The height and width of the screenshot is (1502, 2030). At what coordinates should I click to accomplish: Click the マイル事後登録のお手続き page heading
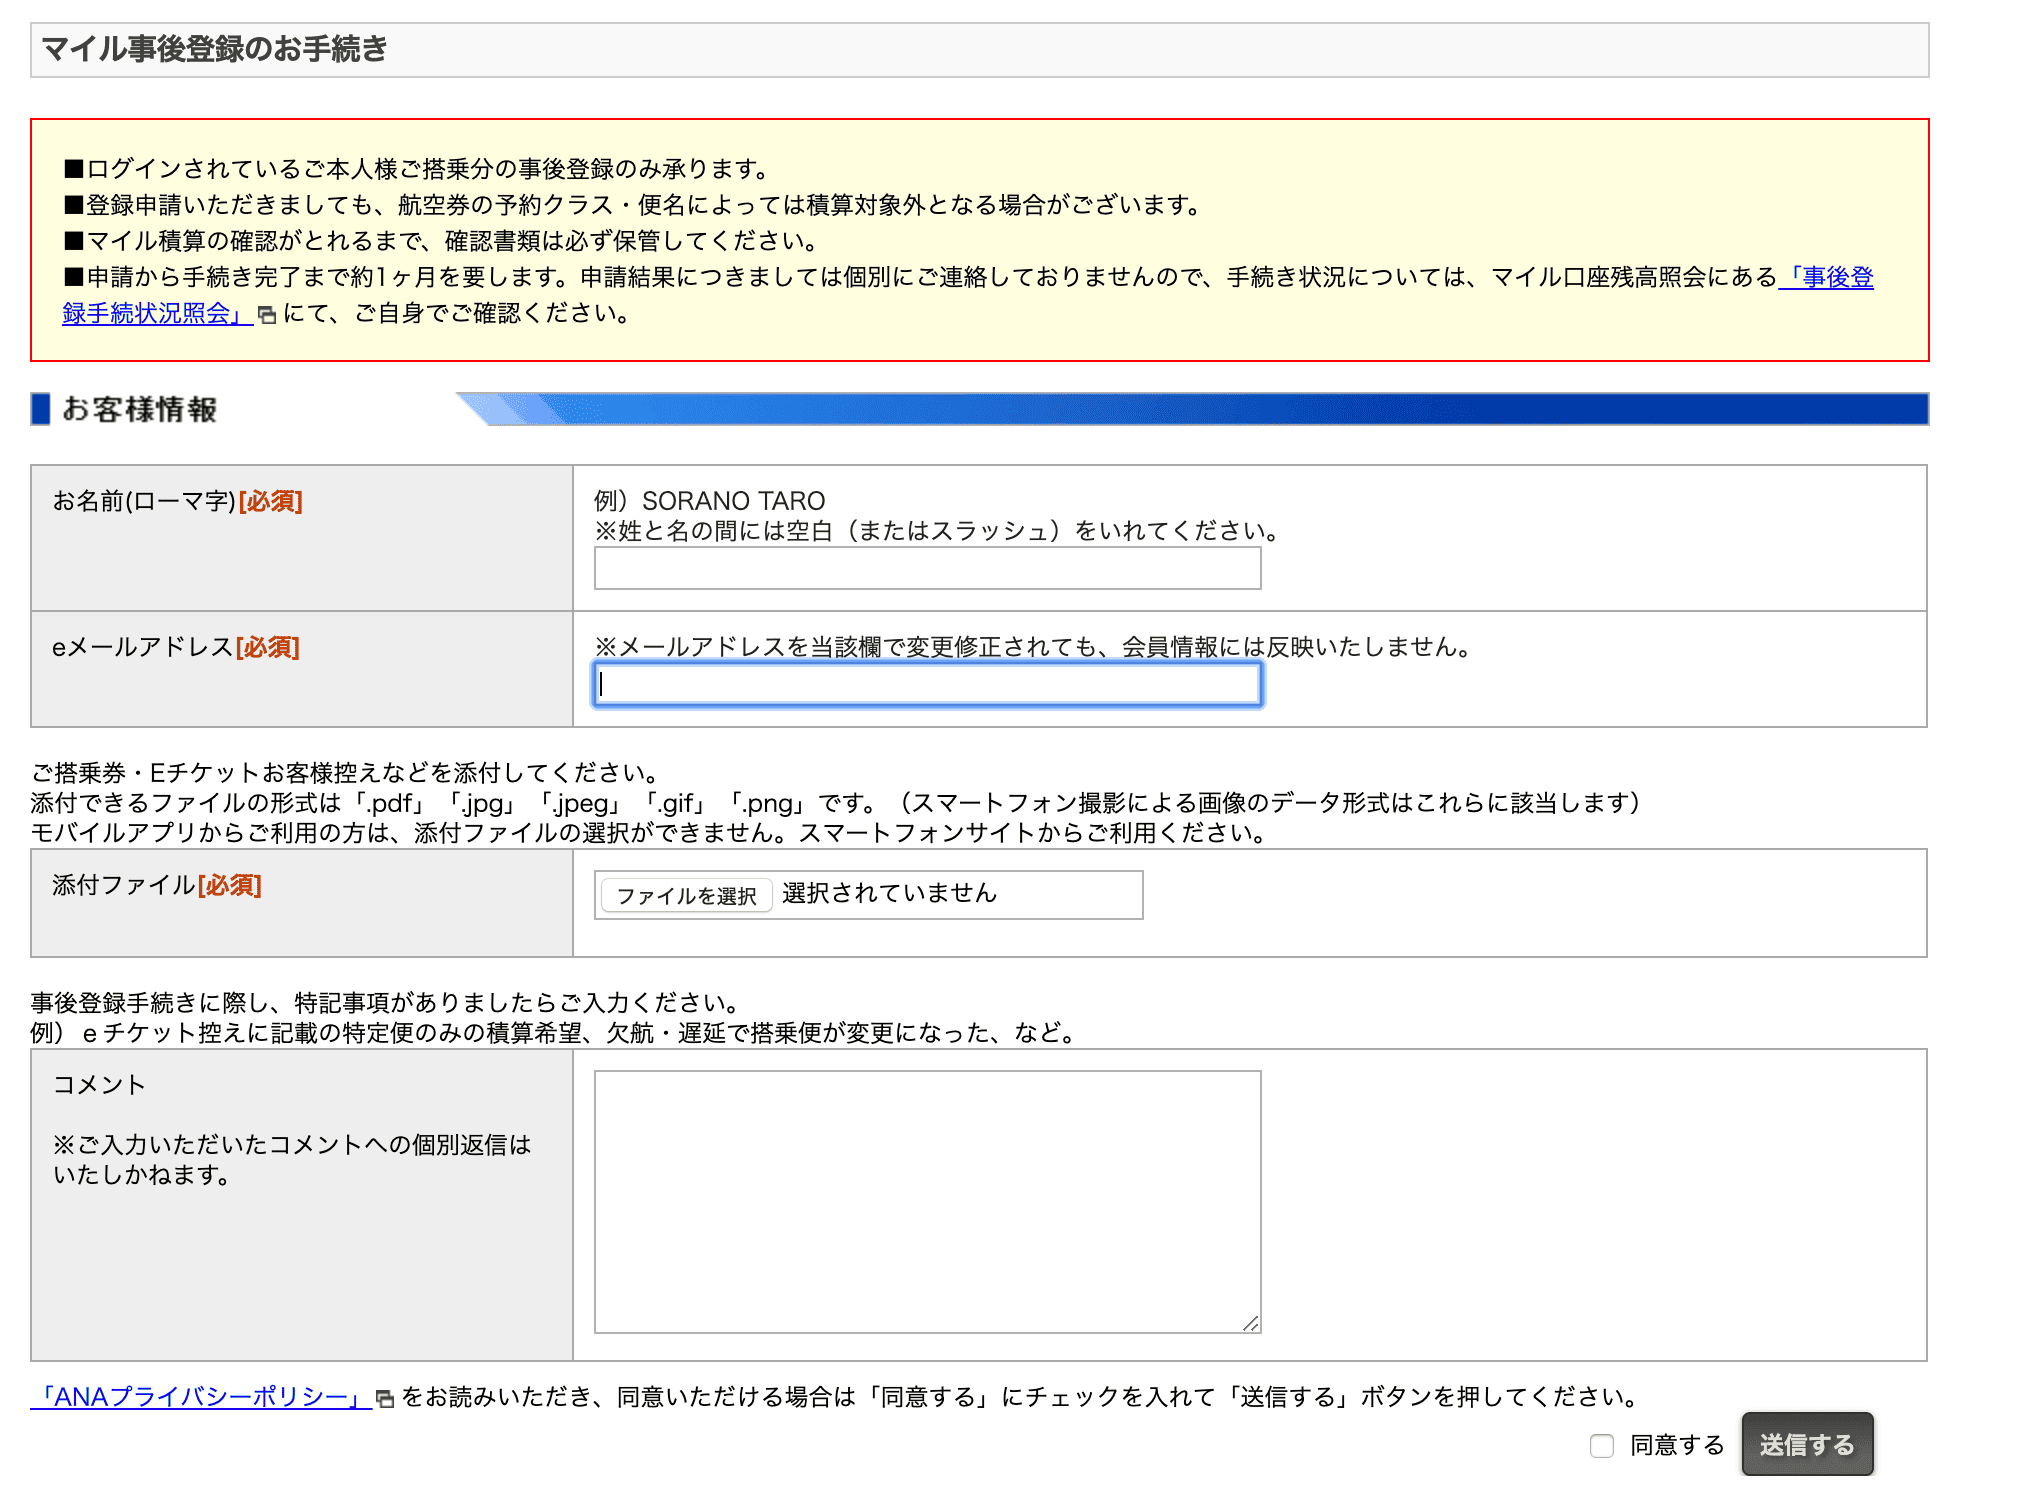pos(215,49)
